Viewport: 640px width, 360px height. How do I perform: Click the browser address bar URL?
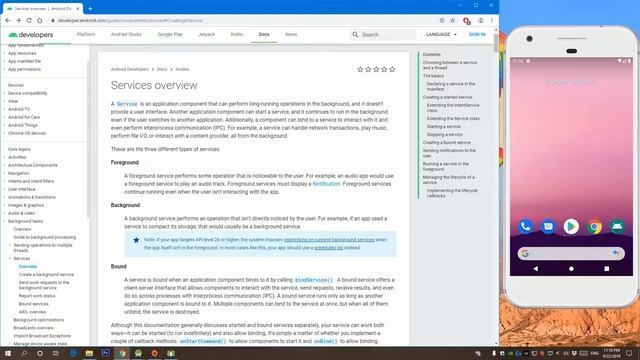pos(130,20)
